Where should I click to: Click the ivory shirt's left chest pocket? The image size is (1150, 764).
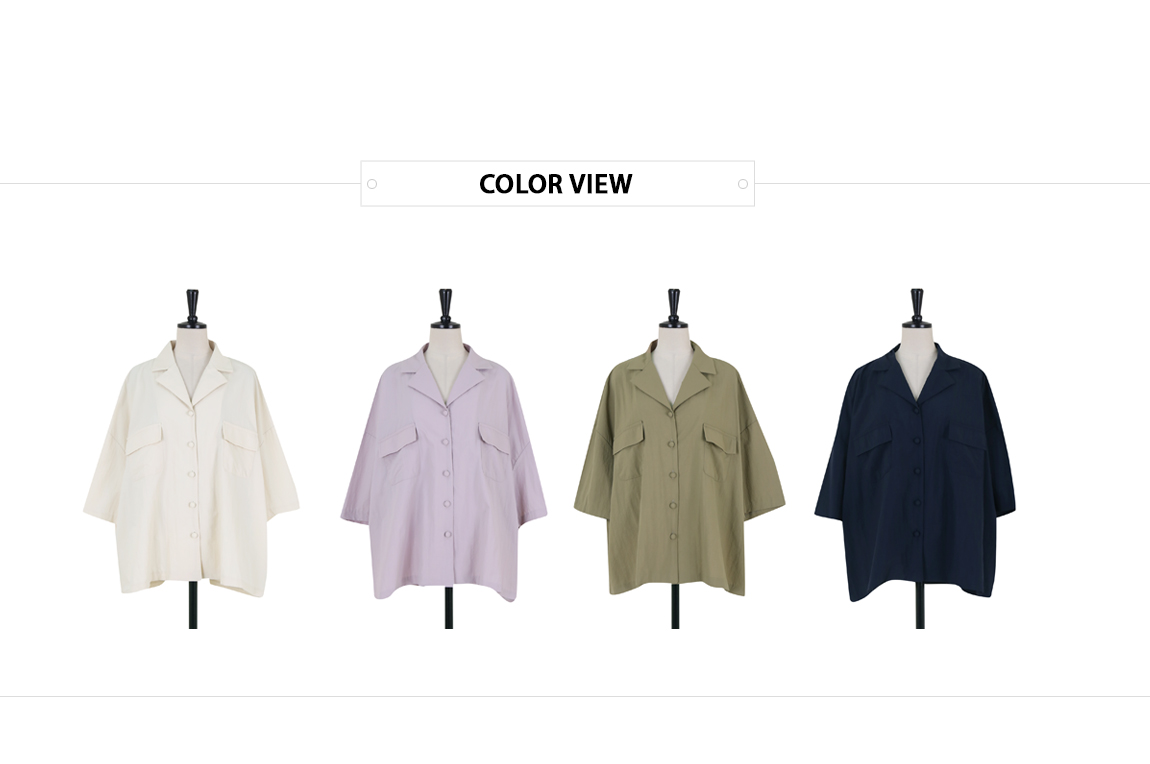[x=146, y=453]
